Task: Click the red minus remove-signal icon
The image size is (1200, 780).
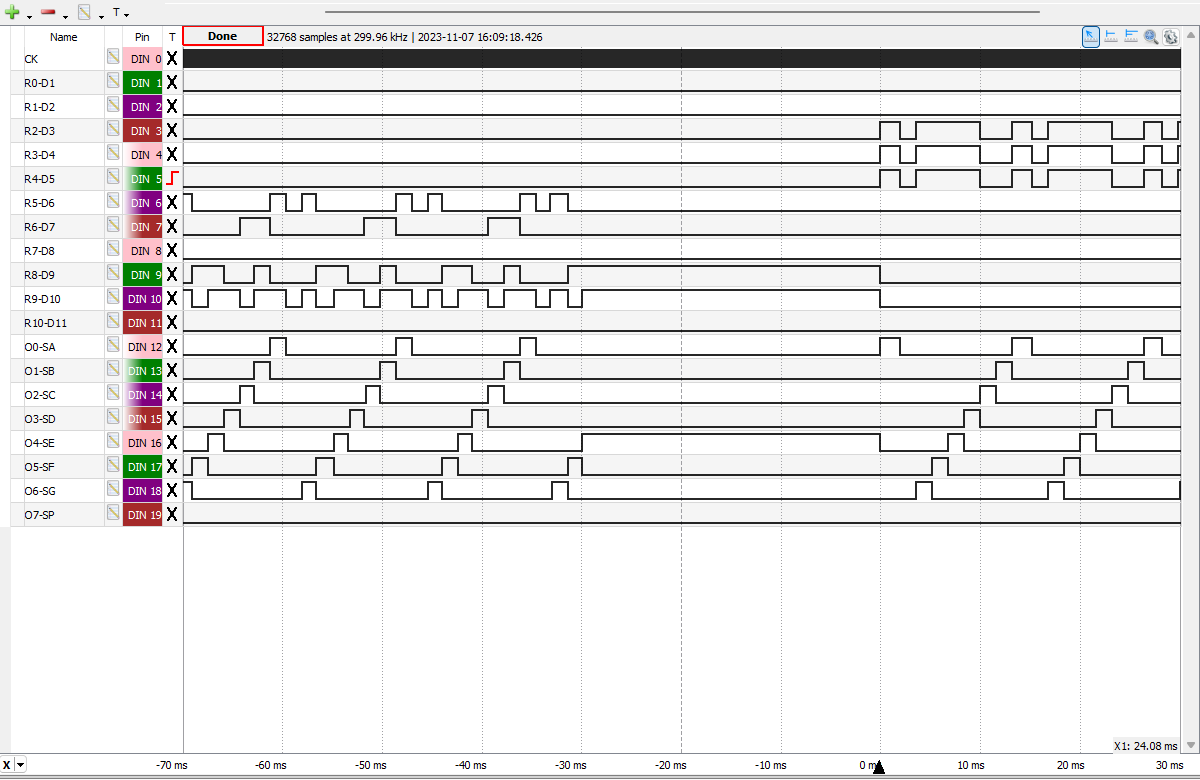Action: (48, 13)
